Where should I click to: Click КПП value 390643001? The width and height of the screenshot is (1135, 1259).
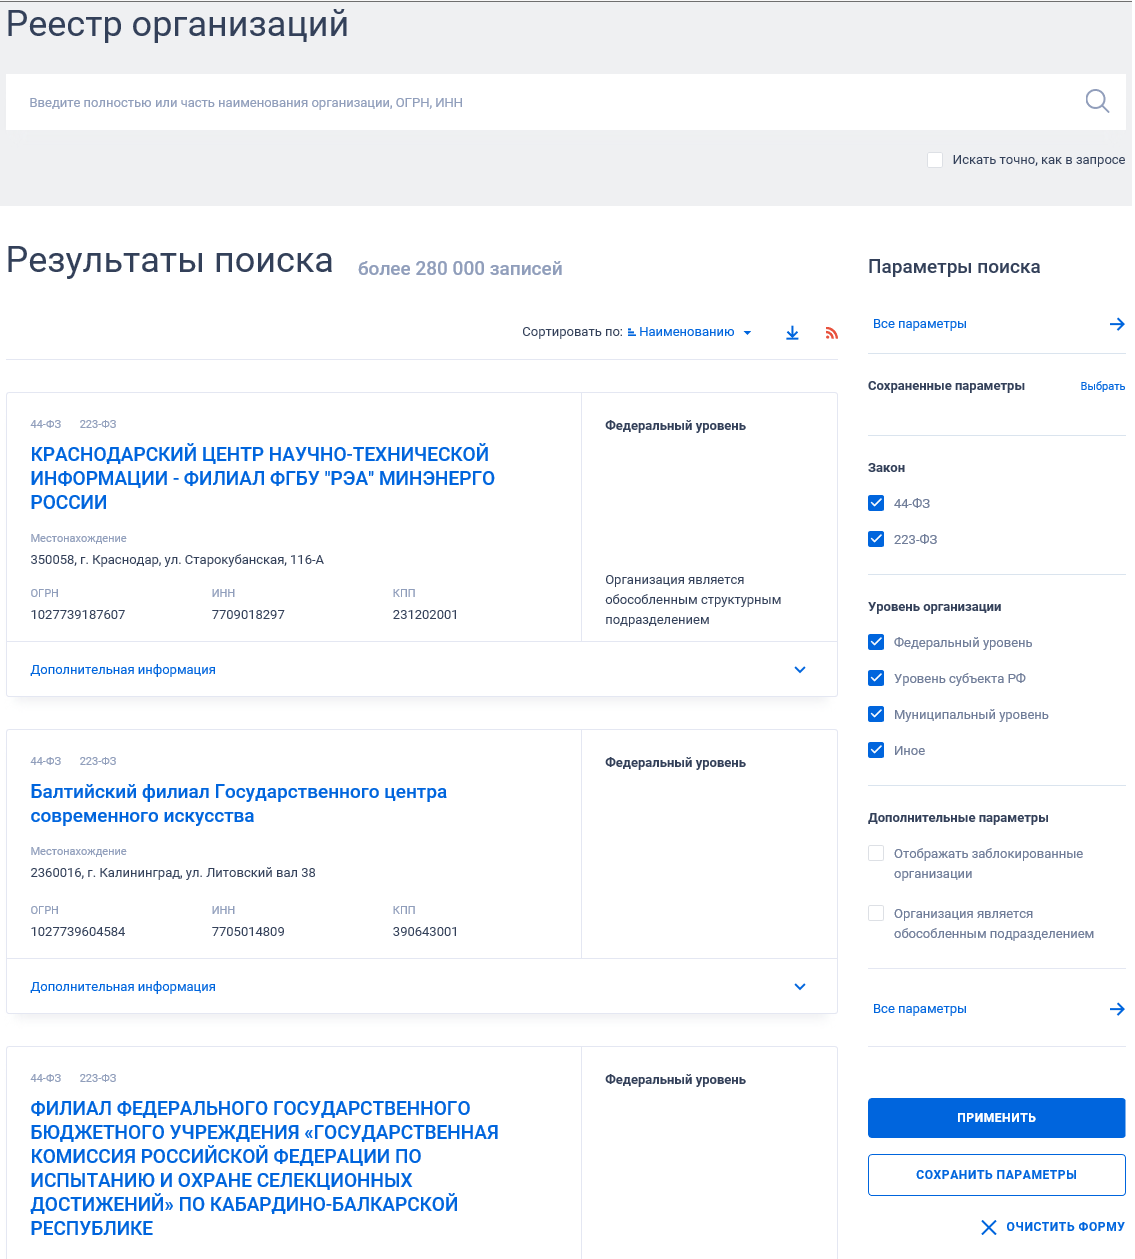point(425,932)
